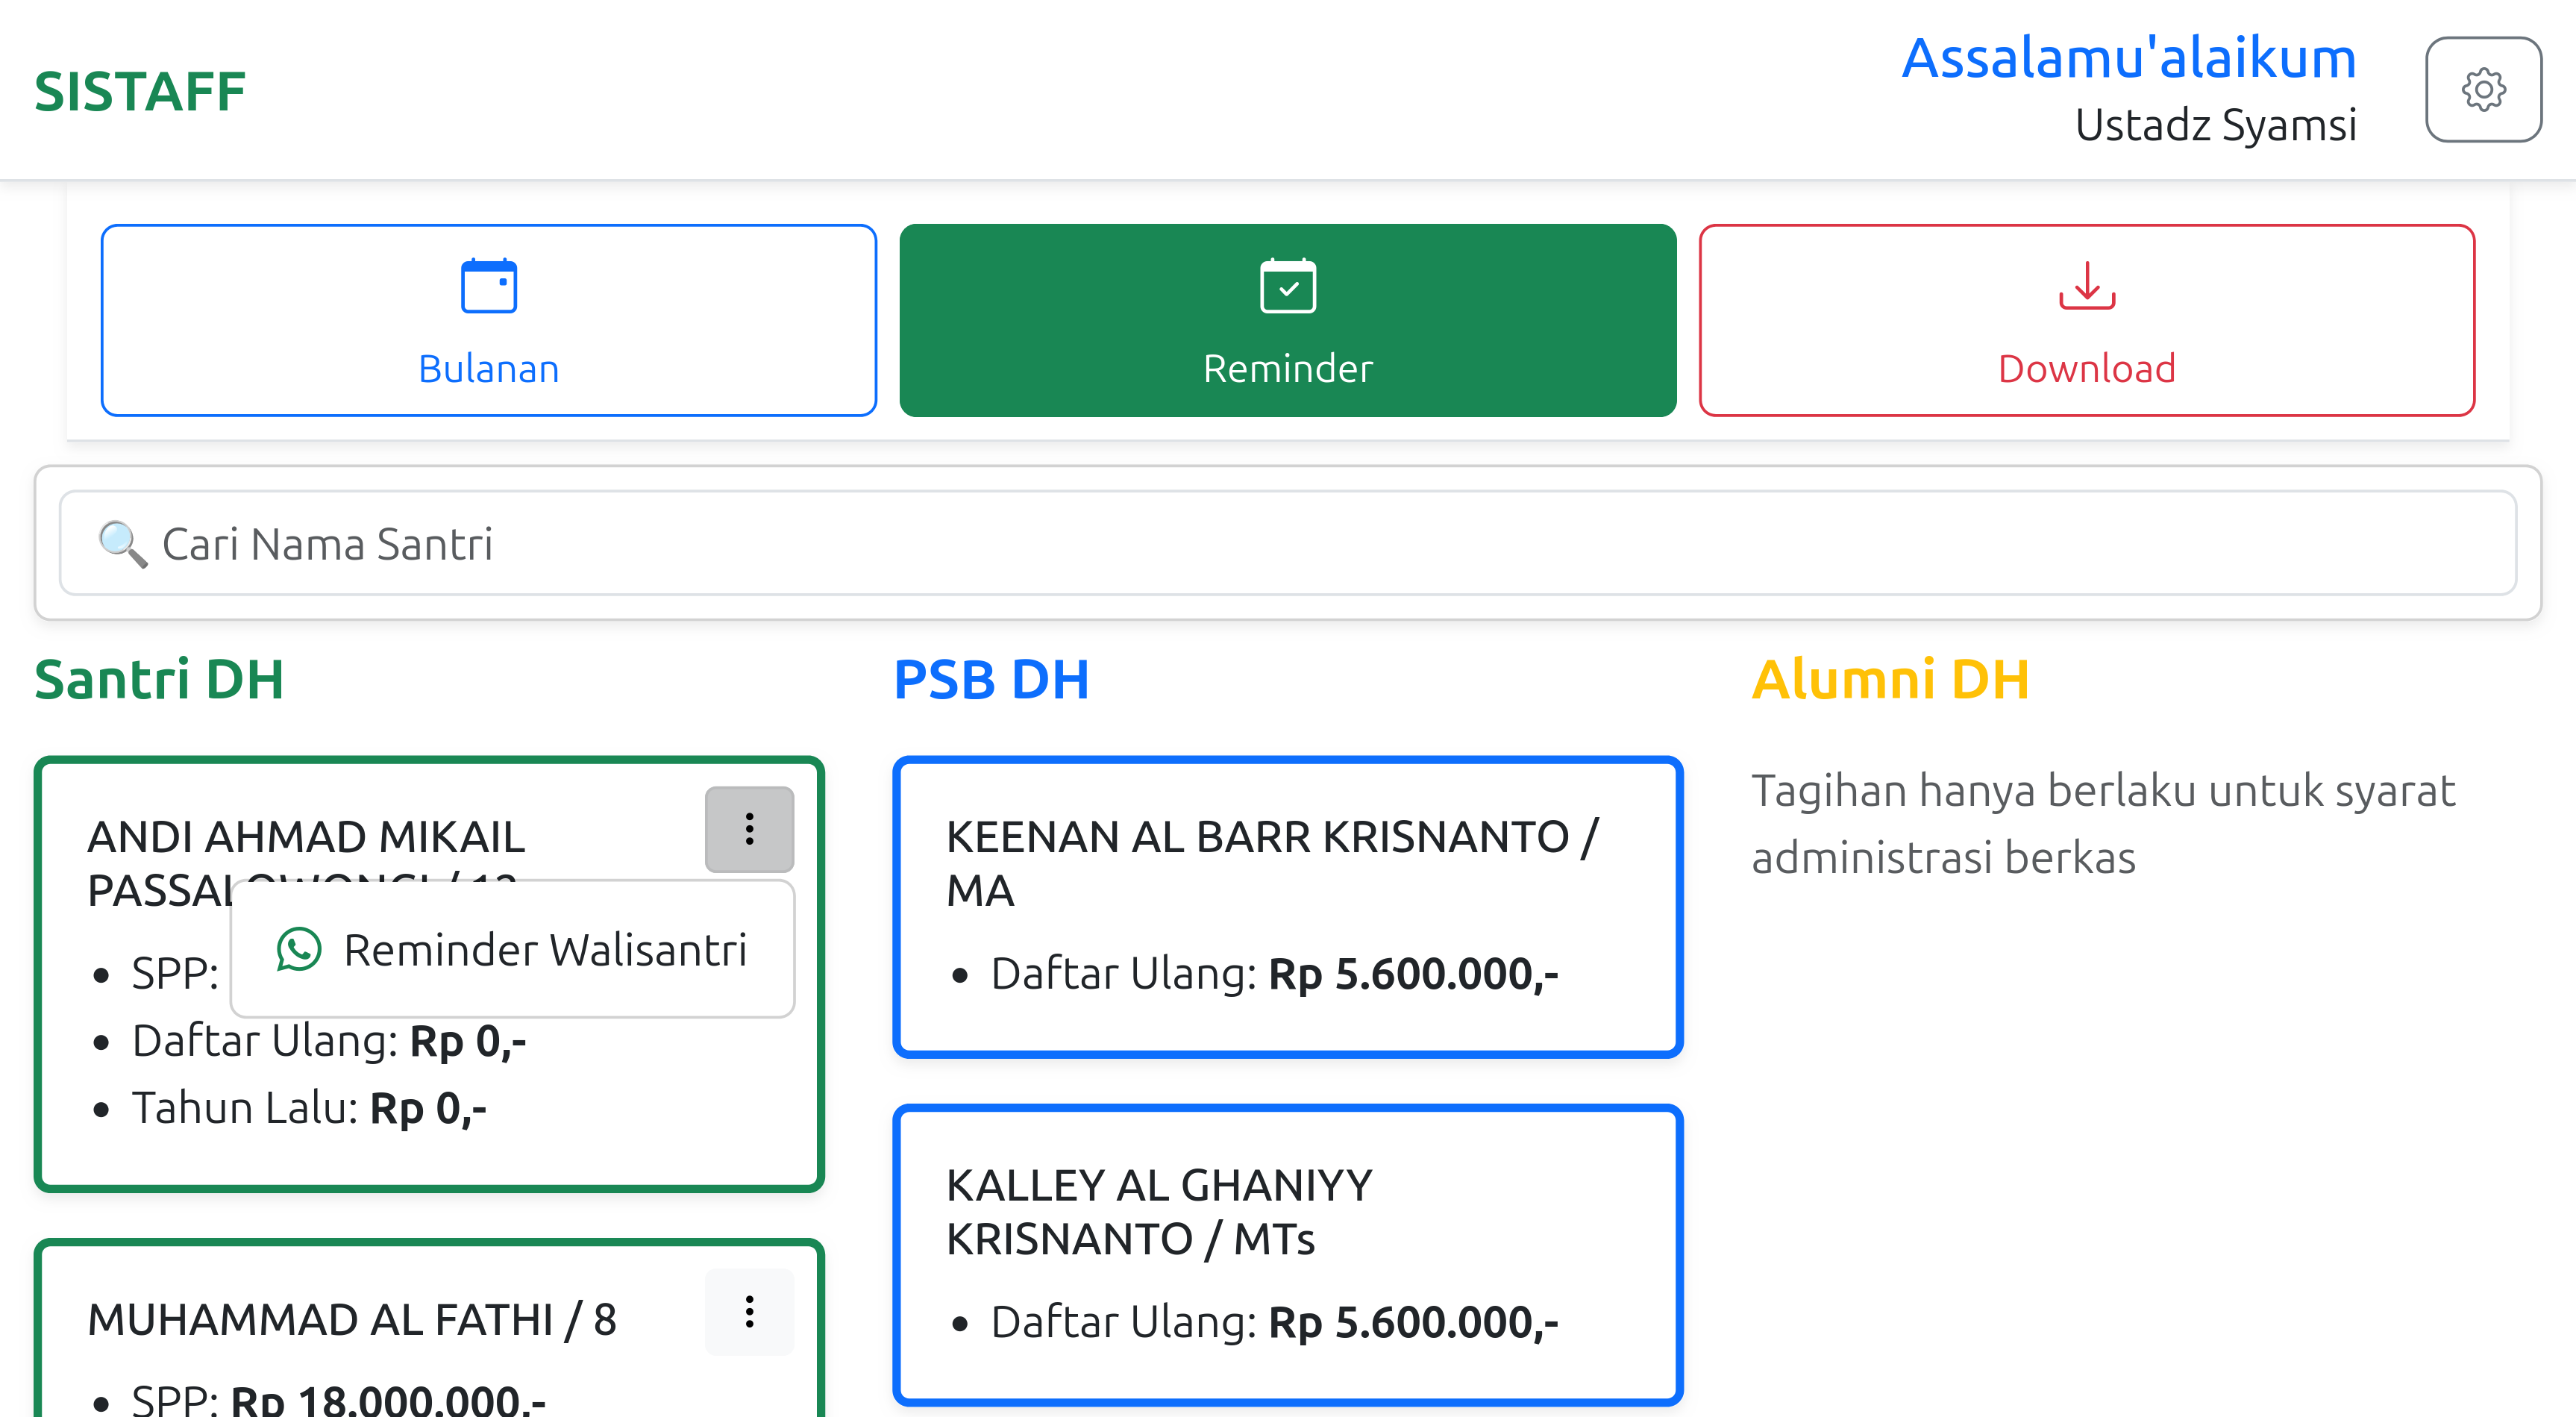Open settings via the gear icon
This screenshot has height=1417, width=2576.
tap(2482, 90)
